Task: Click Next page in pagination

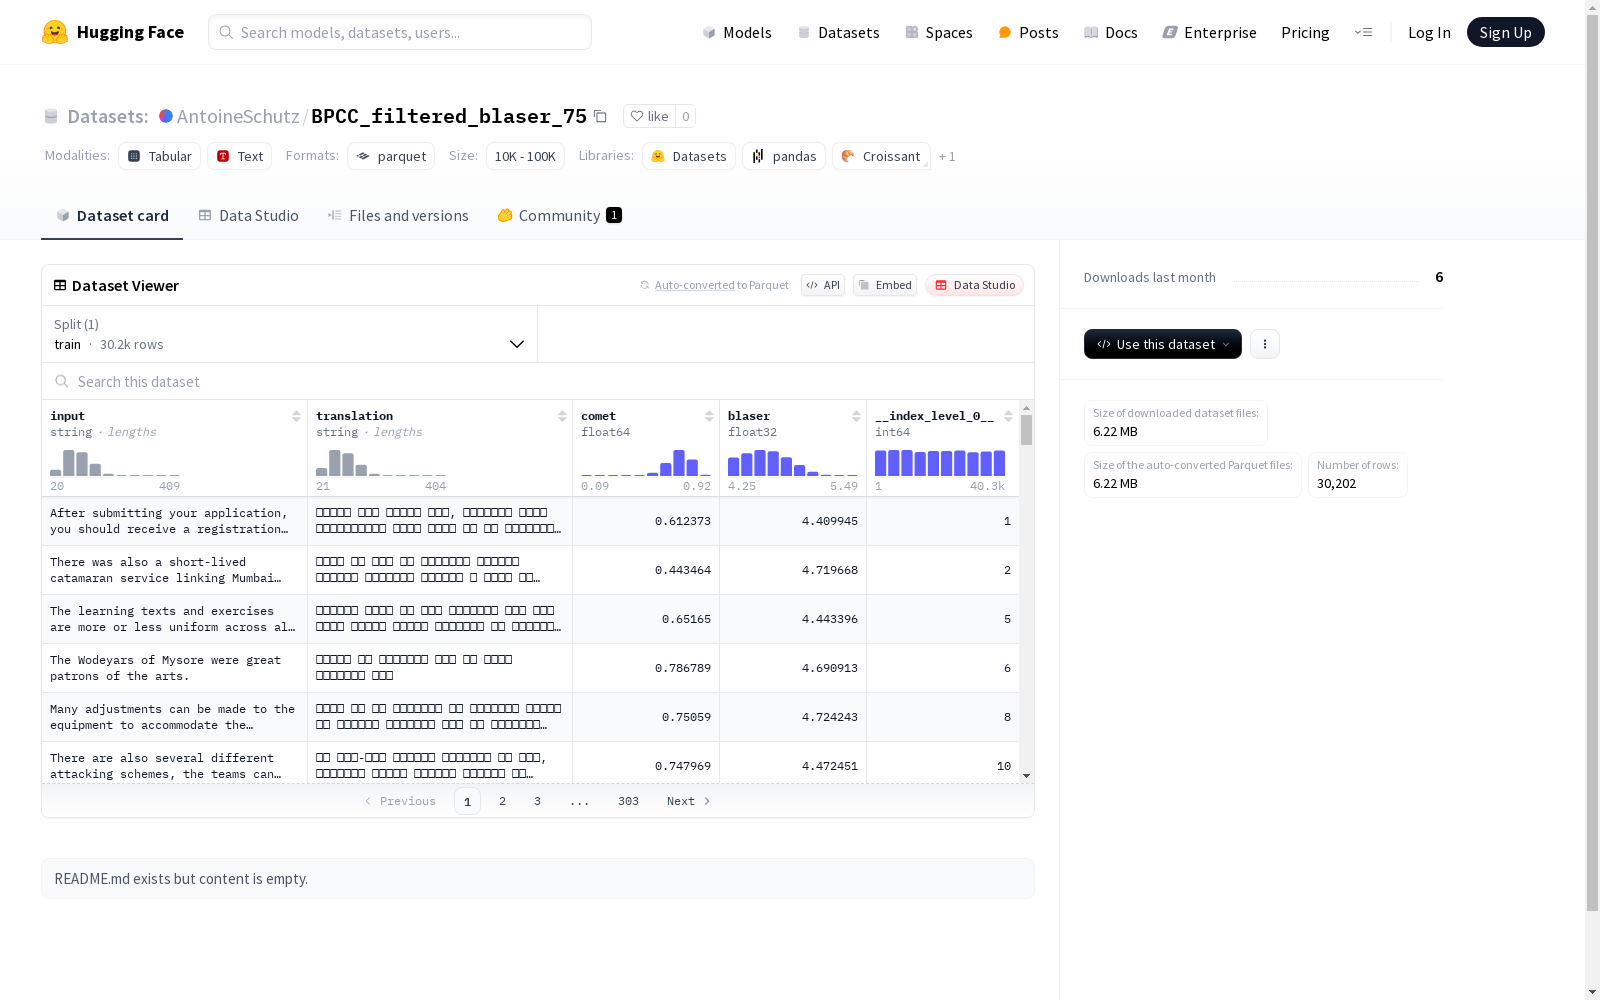Action: (x=689, y=801)
